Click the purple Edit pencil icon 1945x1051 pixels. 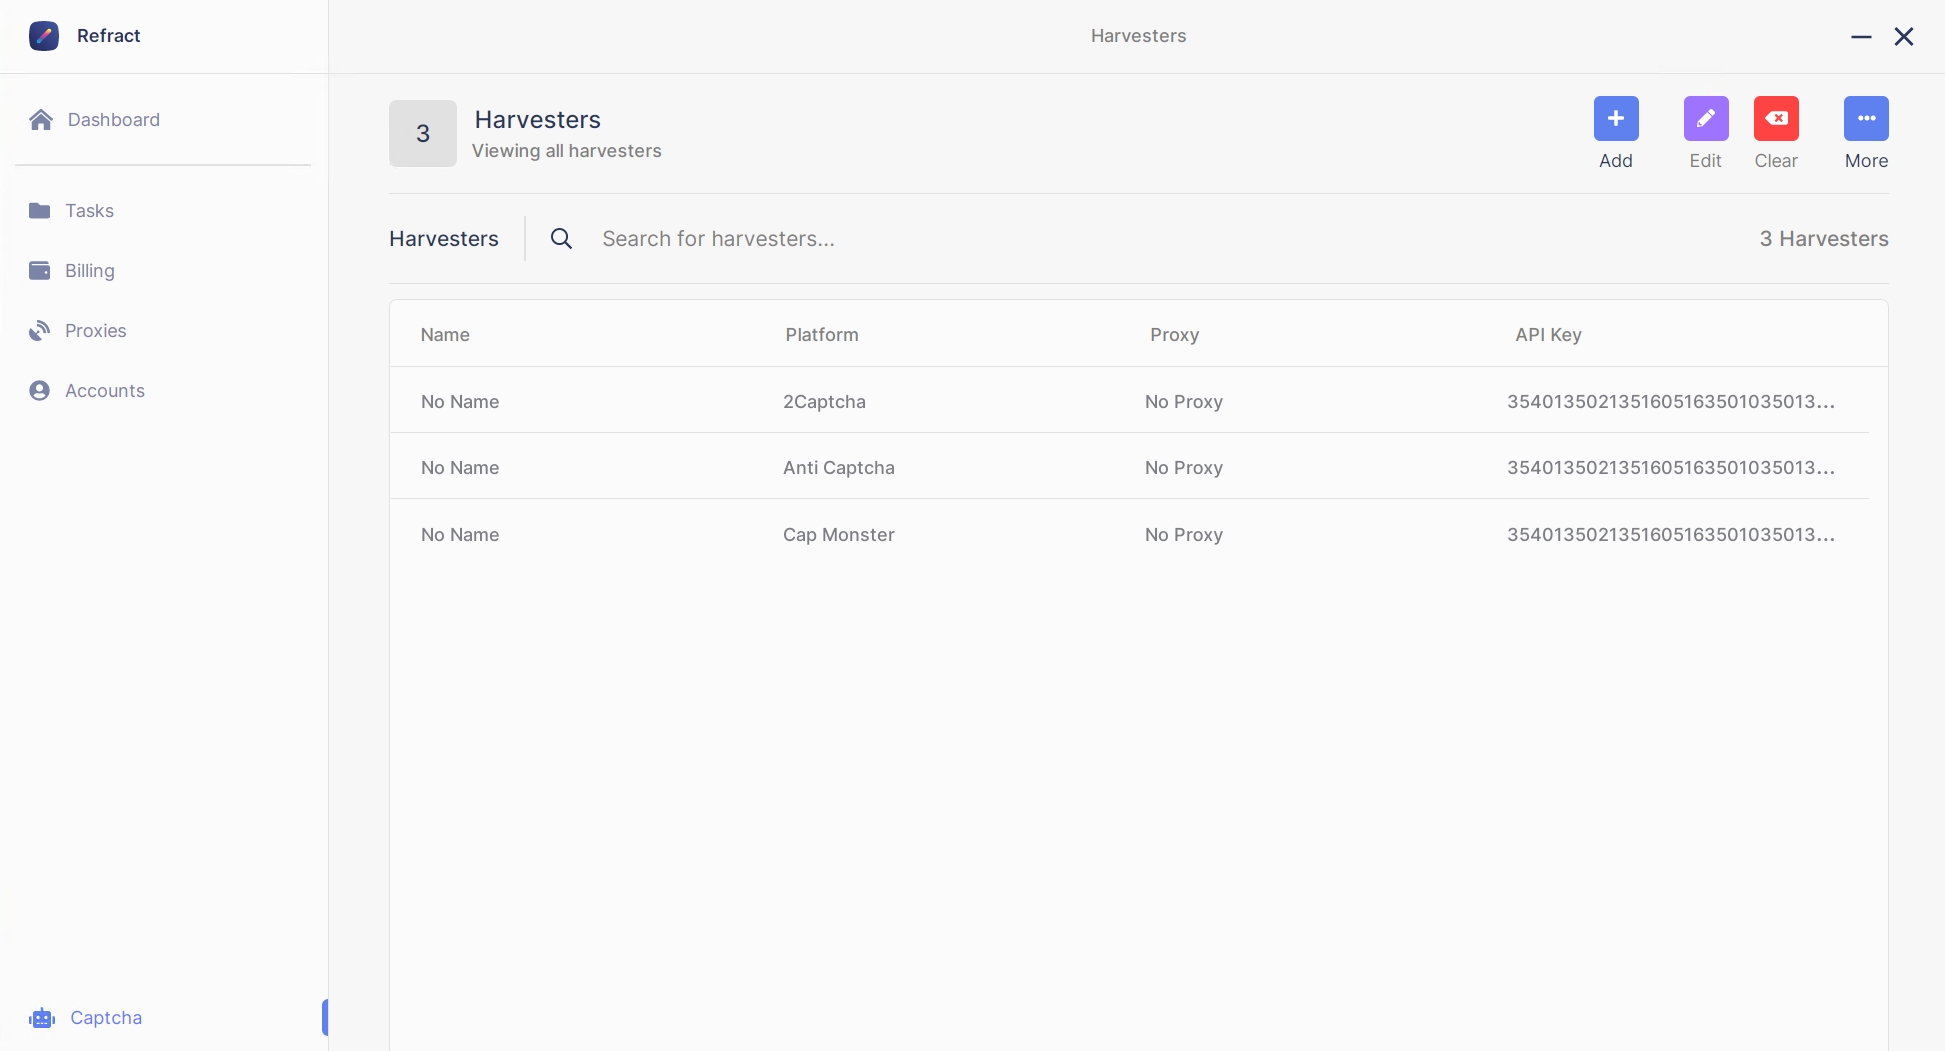(x=1705, y=119)
